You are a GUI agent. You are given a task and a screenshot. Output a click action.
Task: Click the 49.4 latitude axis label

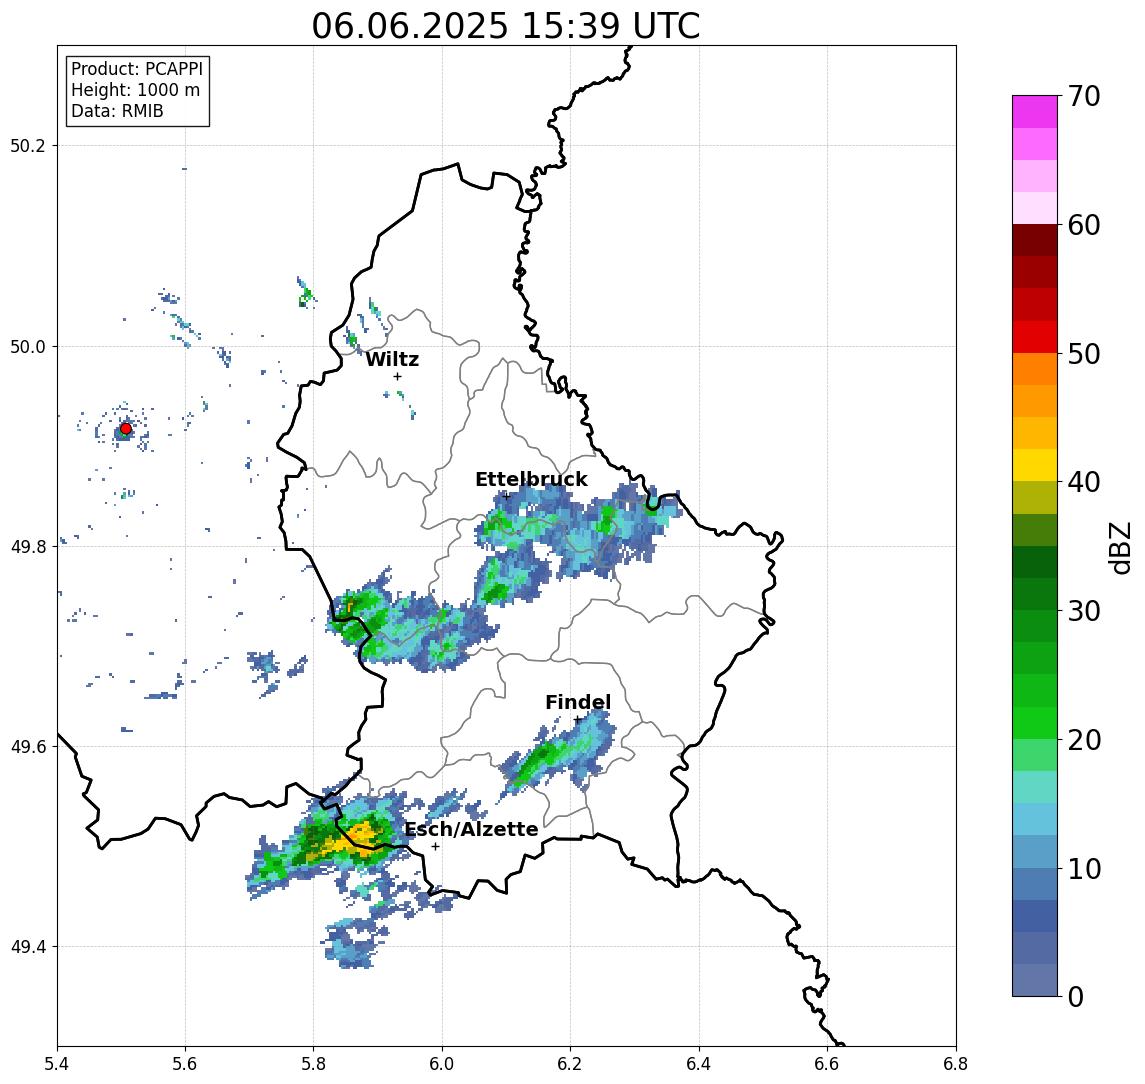click(x=27, y=947)
